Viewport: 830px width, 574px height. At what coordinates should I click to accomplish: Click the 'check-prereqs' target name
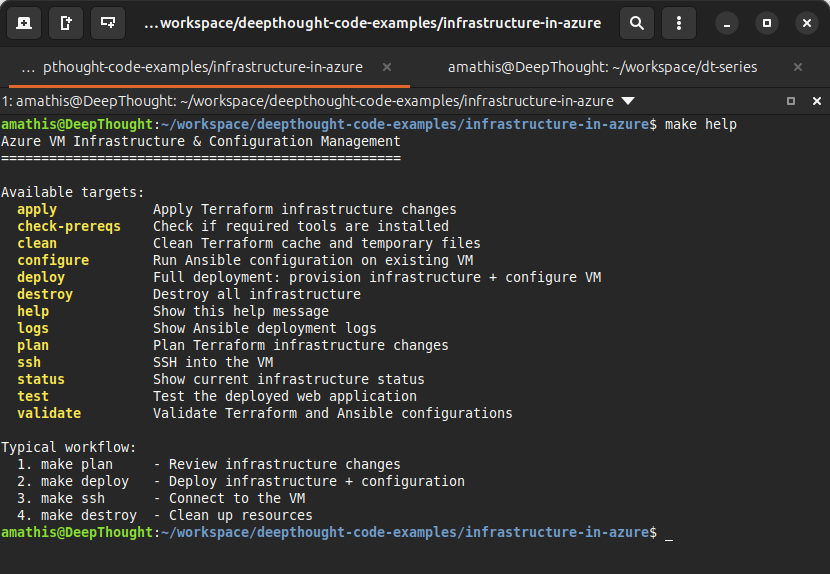tap(69, 227)
